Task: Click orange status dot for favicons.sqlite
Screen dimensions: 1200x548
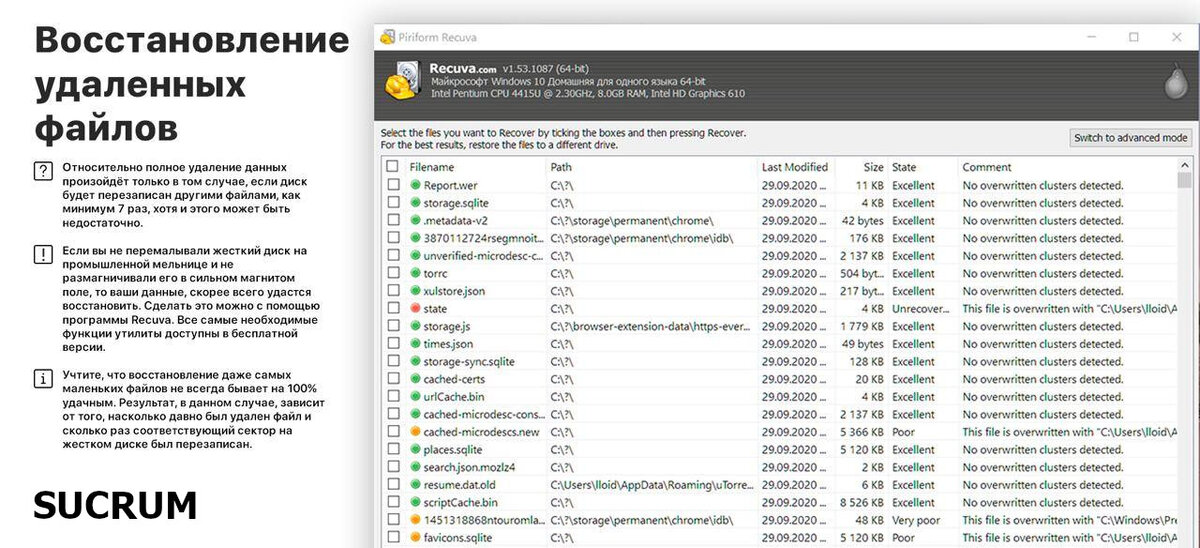Action: pos(415,538)
